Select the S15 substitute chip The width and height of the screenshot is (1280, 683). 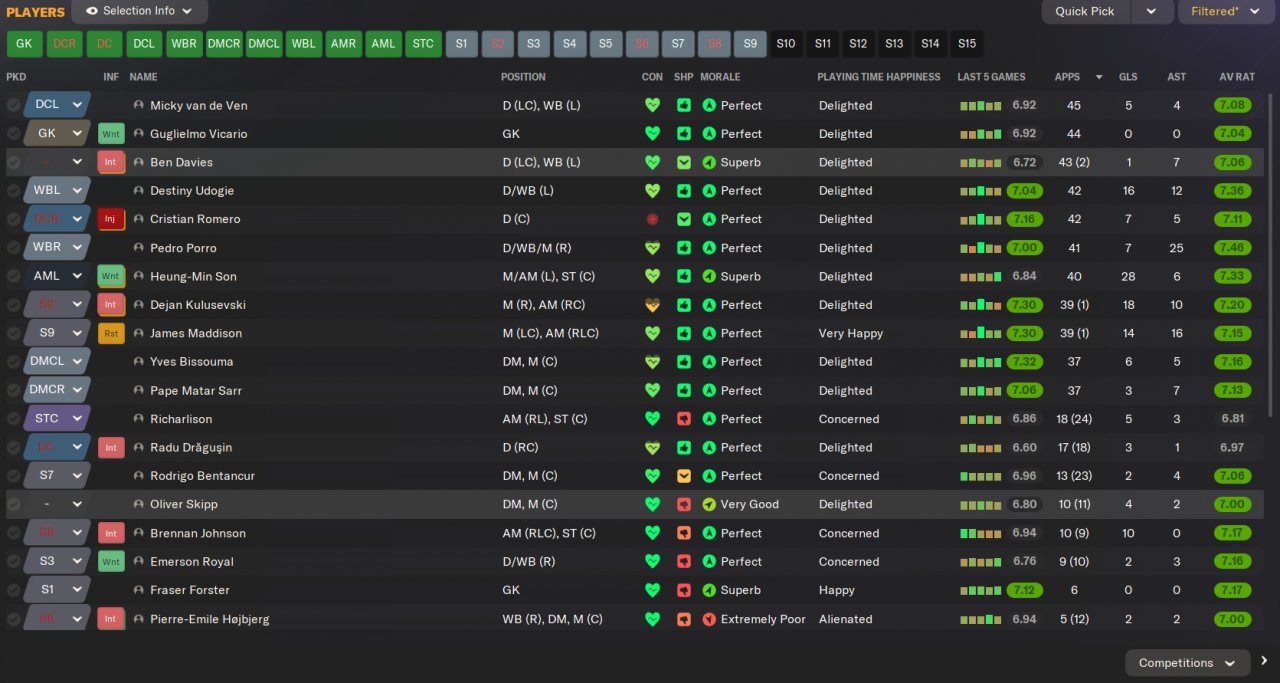click(x=967, y=44)
